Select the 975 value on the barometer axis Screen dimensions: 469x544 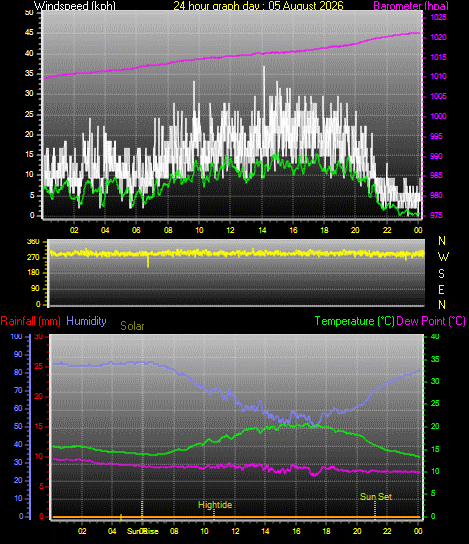(x=436, y=215)
